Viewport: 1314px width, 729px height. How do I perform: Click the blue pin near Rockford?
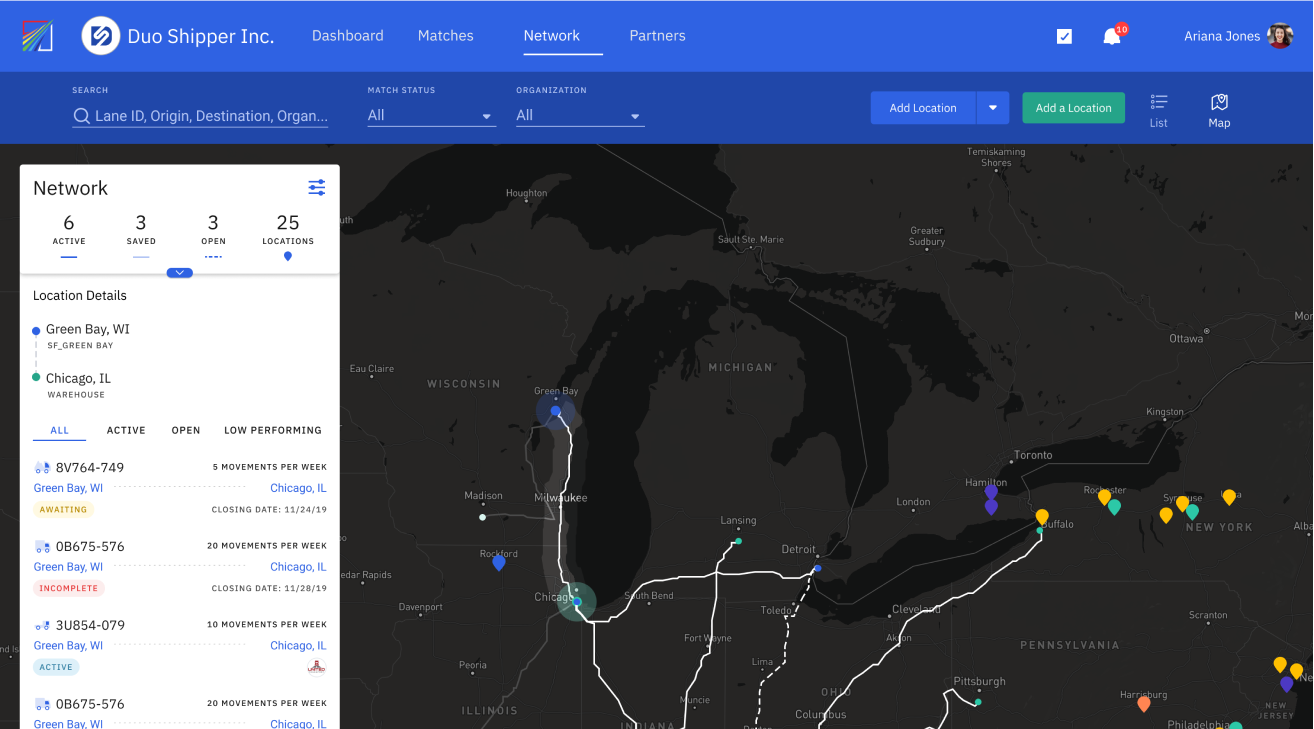pos(499,563)
